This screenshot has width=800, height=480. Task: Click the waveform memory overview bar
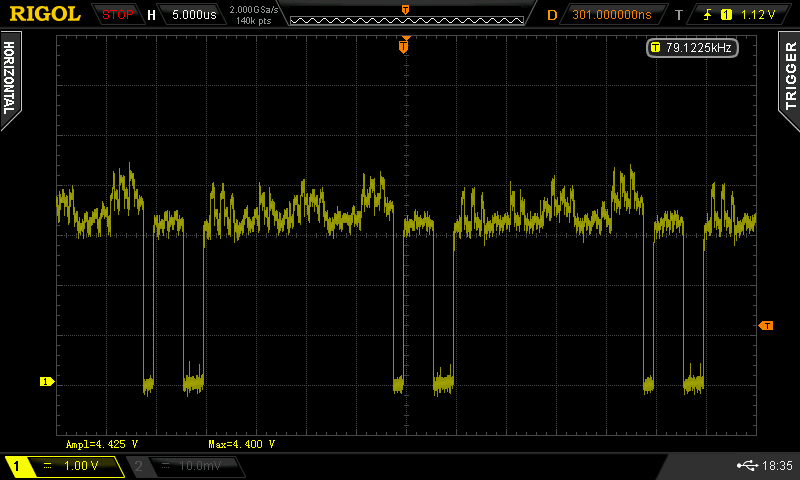click(x=404, y=15)
